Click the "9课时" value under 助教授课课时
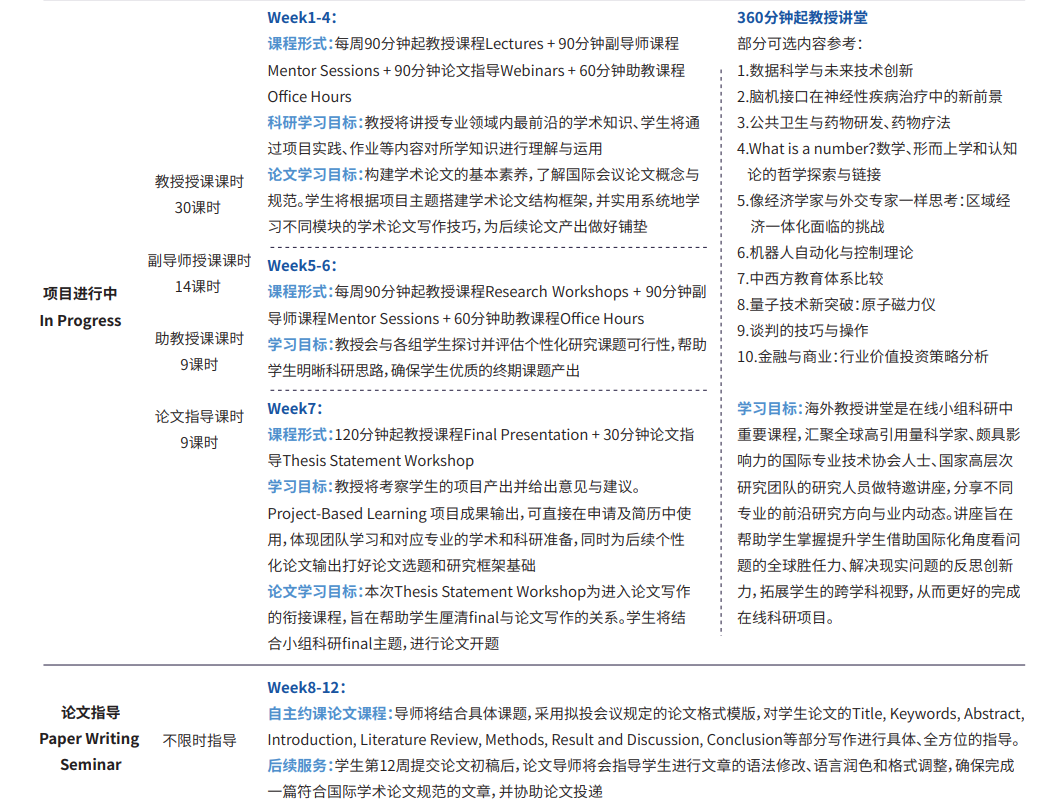The height and width of the screenshot is (811, 1064). pos(199,364)
